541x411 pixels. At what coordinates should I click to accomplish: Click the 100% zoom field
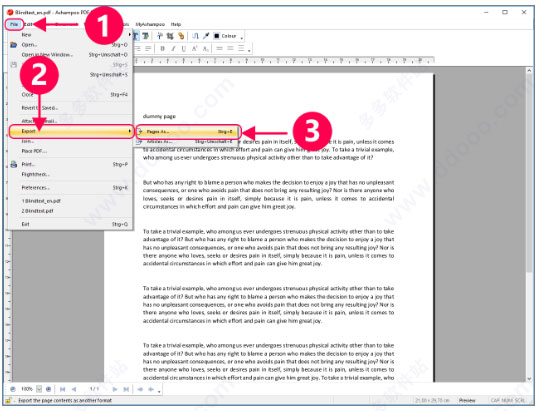(x=27, y=389)
